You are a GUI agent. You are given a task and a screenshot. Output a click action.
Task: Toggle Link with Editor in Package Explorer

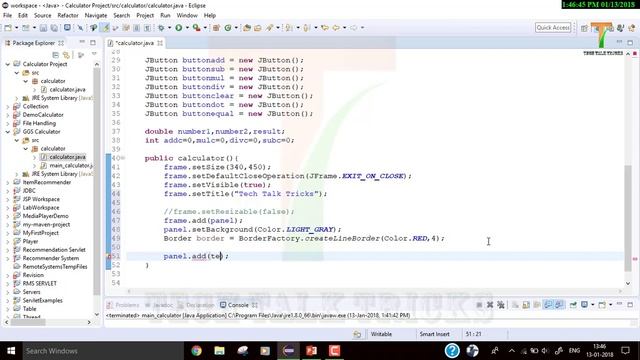click(x=66, y=55)
